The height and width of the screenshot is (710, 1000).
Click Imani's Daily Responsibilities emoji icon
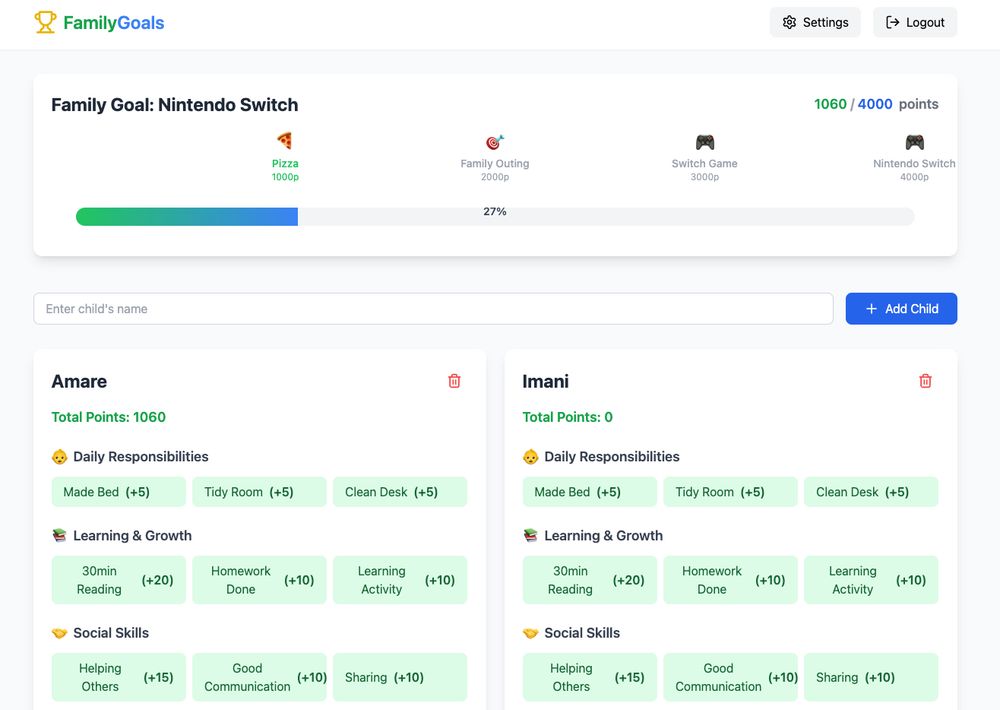(x=531, y=457)
